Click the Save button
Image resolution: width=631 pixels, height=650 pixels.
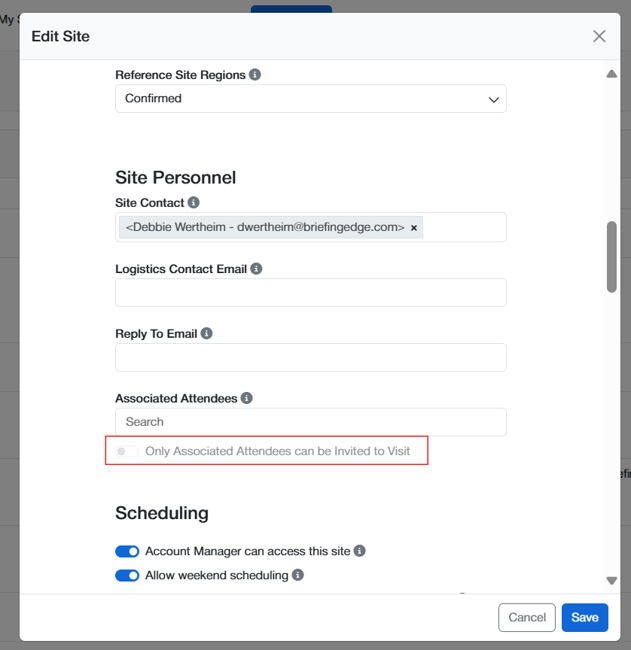click(x=584, y=617)
